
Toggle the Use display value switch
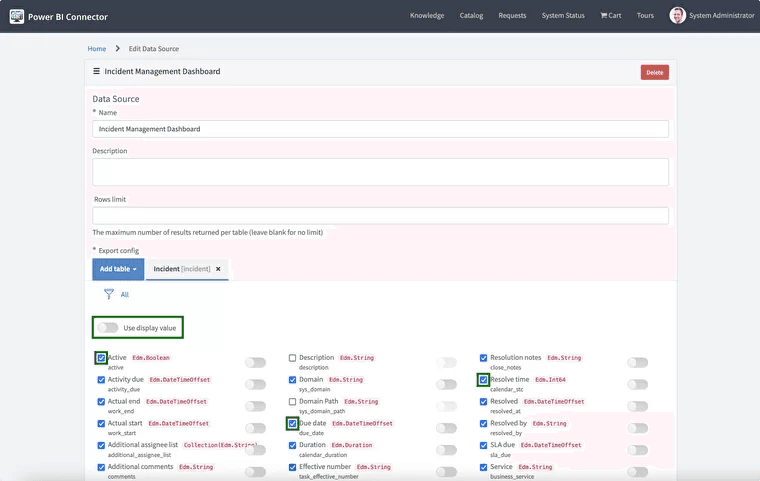tap(108, 328)
